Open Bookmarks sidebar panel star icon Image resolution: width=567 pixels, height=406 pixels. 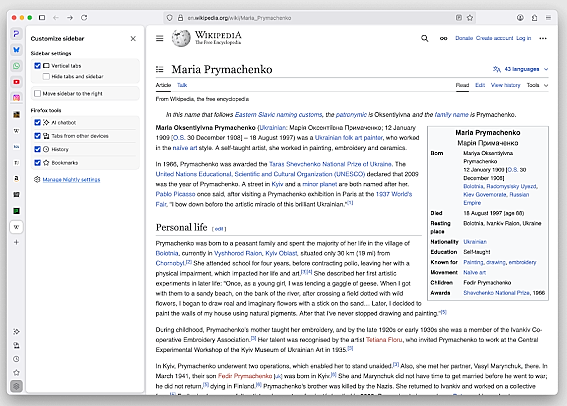pos(16,372)
